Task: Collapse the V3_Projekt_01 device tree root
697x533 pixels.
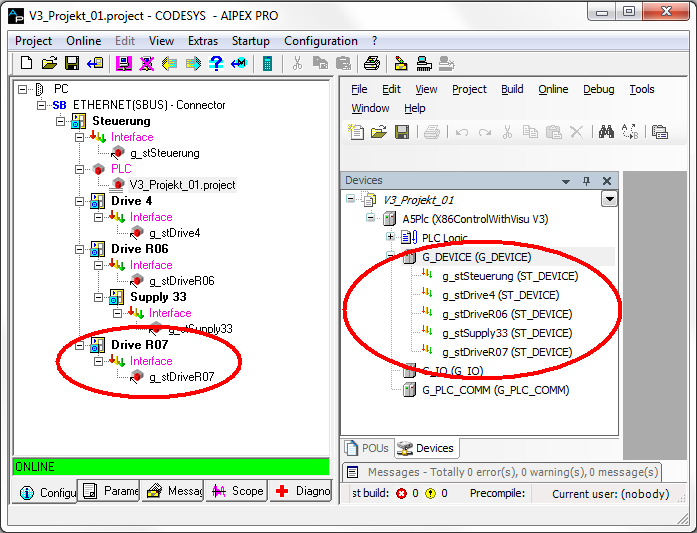Action: pos(351,199)
